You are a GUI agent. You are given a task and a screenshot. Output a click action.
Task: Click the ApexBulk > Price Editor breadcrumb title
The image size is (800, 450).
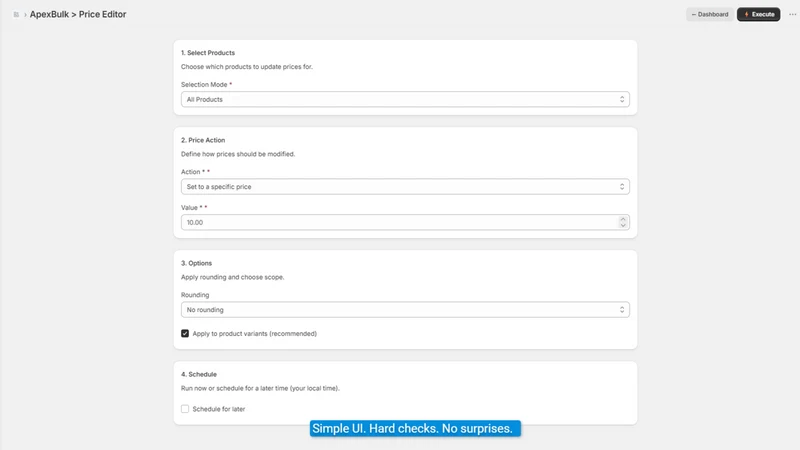coord(78,14)
